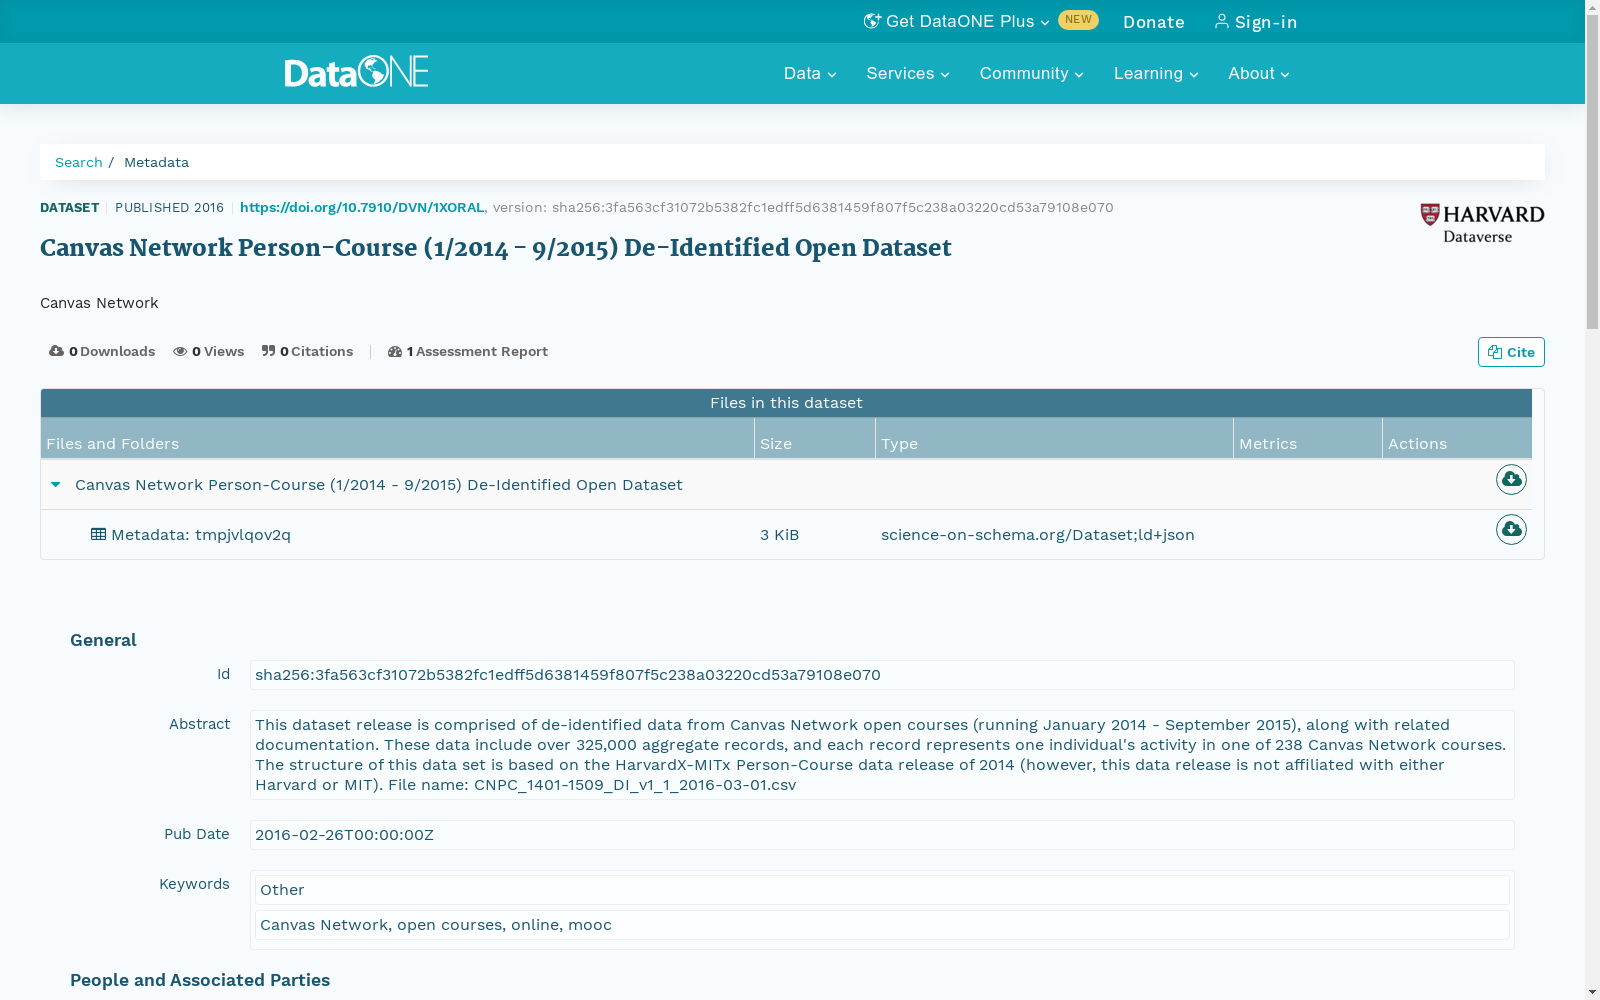Click the DataONE logo
The width and height of the screenshot is (1600, 1000).
click(x=356, y=72)
